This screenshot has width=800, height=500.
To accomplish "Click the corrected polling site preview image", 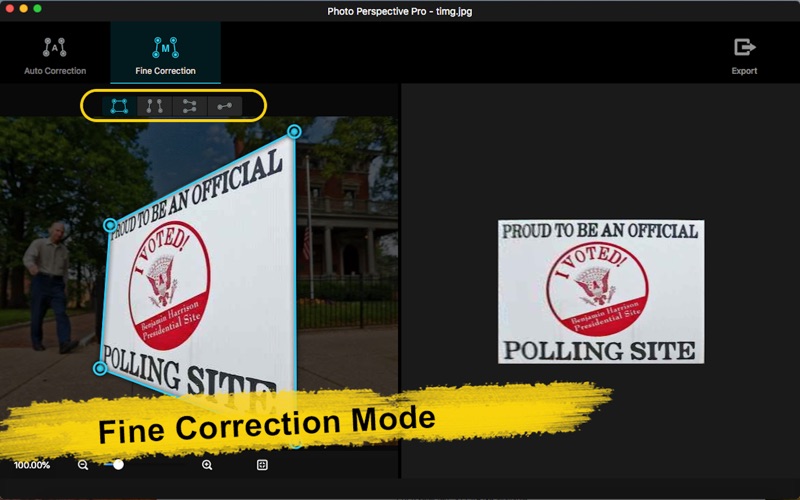I will coord(601,291).
